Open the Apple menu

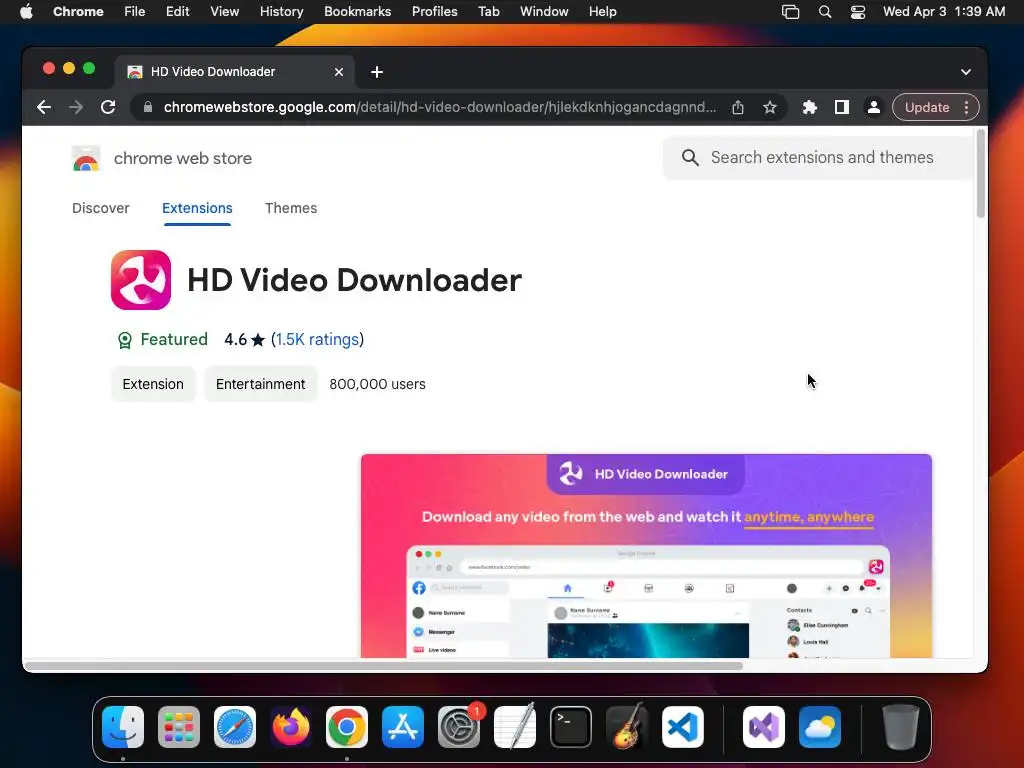coord(26,12)
